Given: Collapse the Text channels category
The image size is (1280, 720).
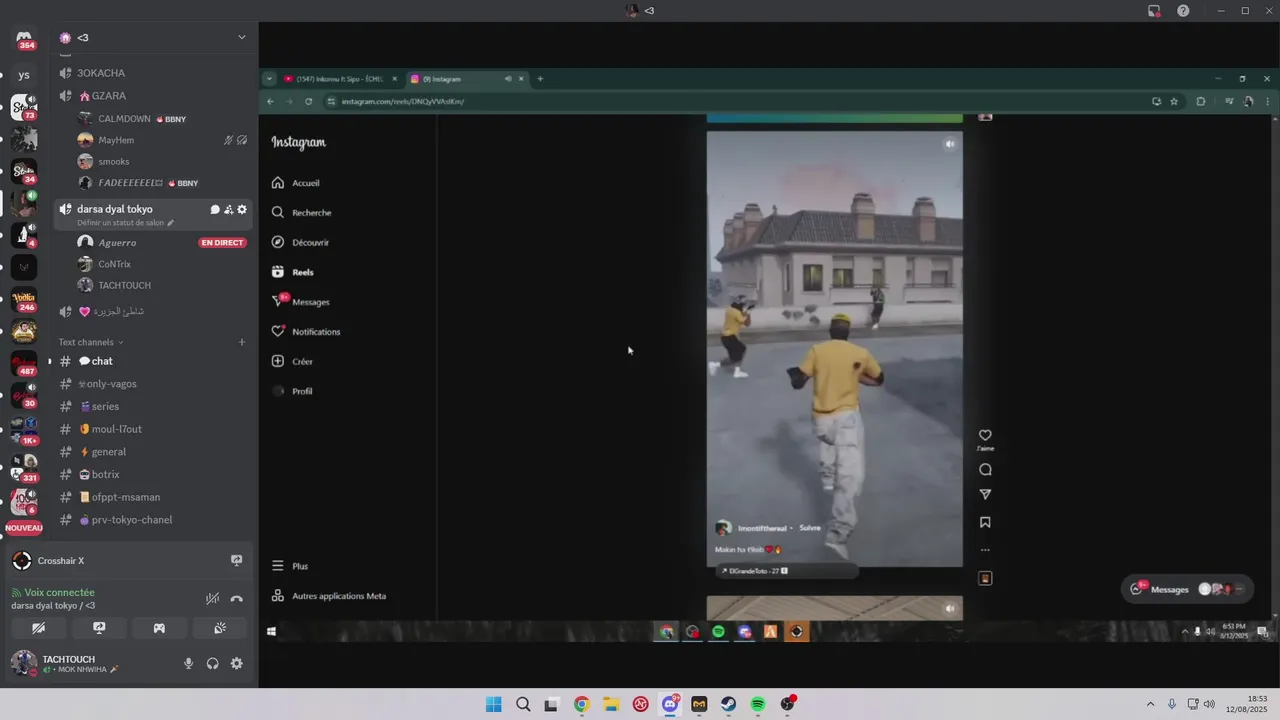Looking at the screenshot, I should coord(90,342).
